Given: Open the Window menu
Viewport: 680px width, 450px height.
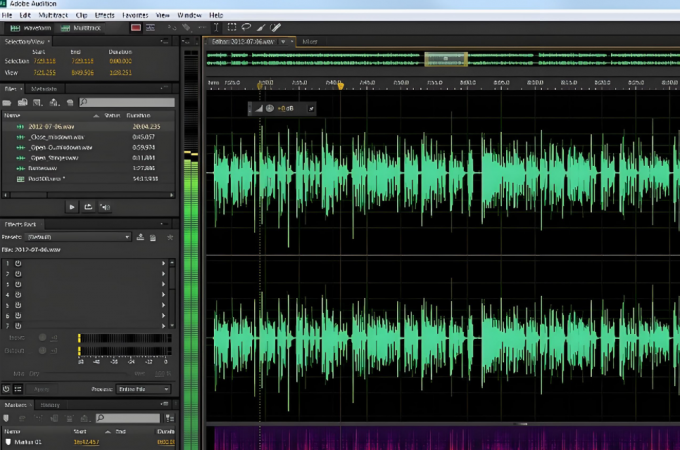Looking at the screenshot, I should click(189, 15).
